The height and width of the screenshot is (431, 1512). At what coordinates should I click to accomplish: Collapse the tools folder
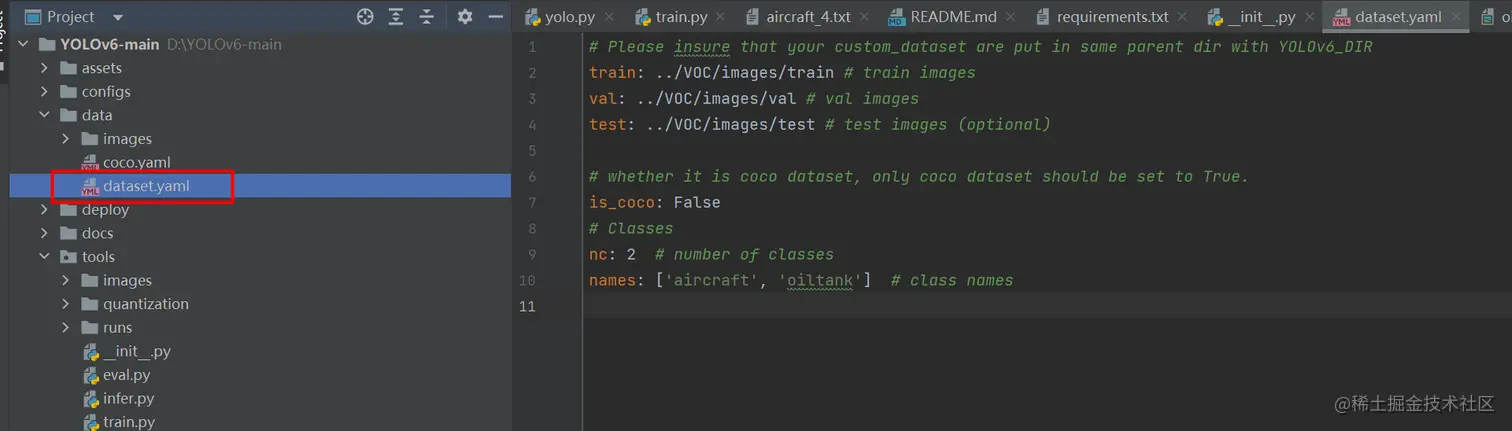44,257
